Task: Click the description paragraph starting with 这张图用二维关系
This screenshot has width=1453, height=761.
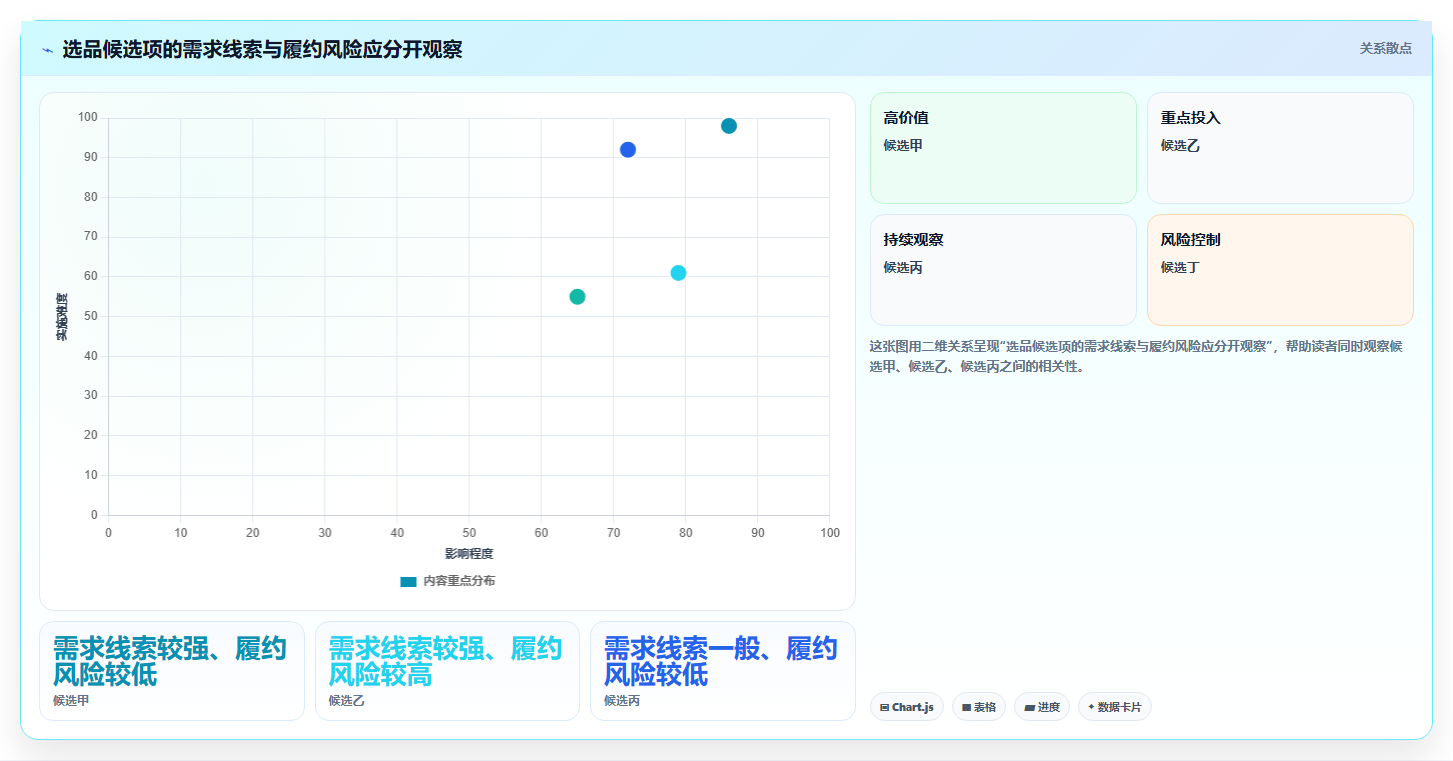Action: tap(1136, 356)
